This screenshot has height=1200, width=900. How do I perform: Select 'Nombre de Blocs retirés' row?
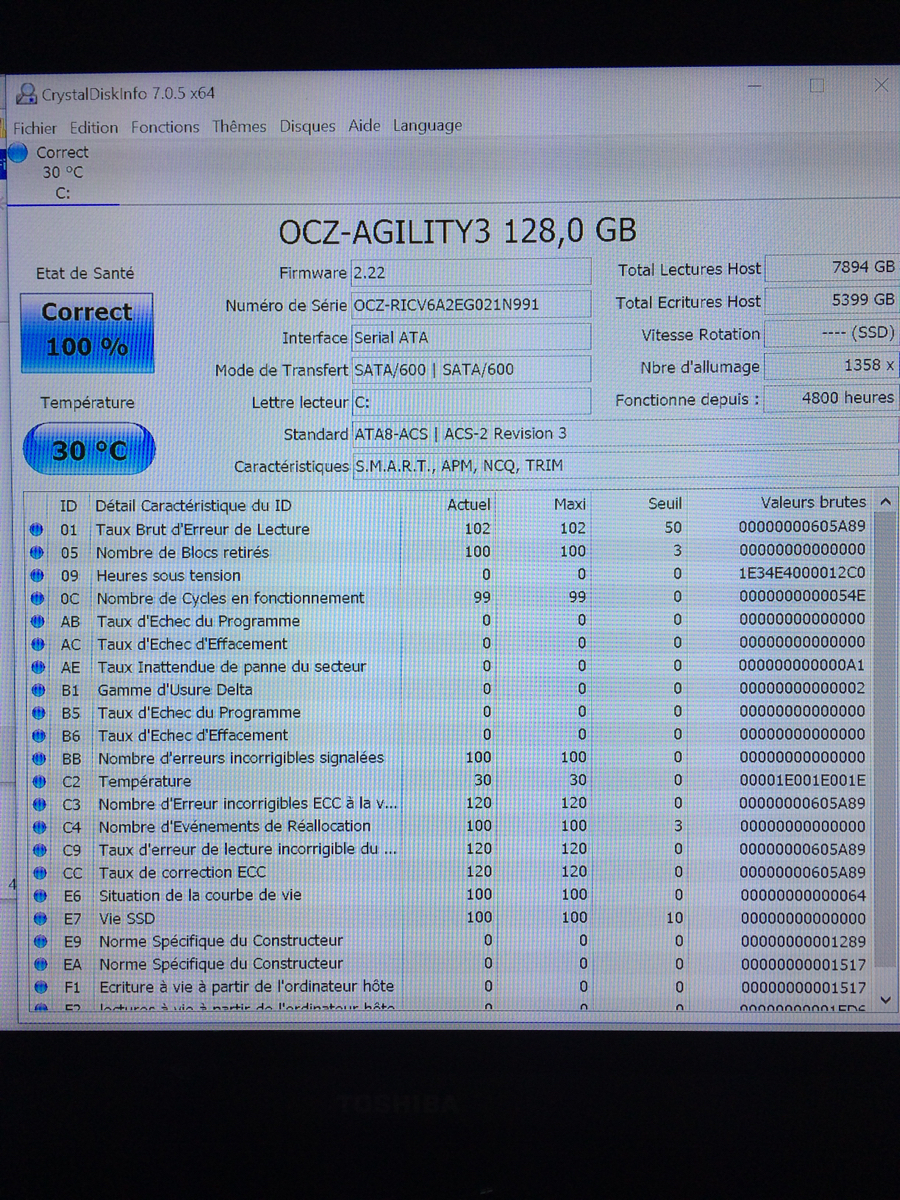click(x=450, y=552)
